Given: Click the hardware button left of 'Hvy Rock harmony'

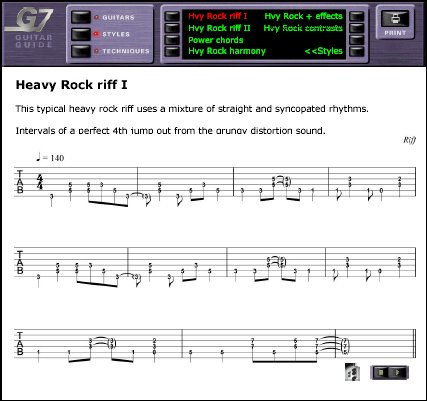Looking at the screenshot, I should pos(172,51).
